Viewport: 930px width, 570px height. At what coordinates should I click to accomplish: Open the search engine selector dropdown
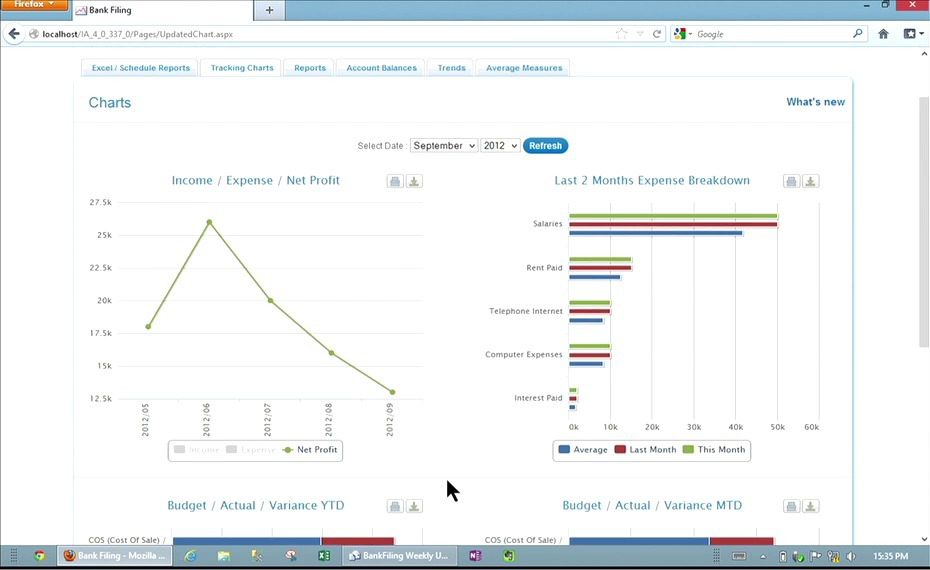683,34
